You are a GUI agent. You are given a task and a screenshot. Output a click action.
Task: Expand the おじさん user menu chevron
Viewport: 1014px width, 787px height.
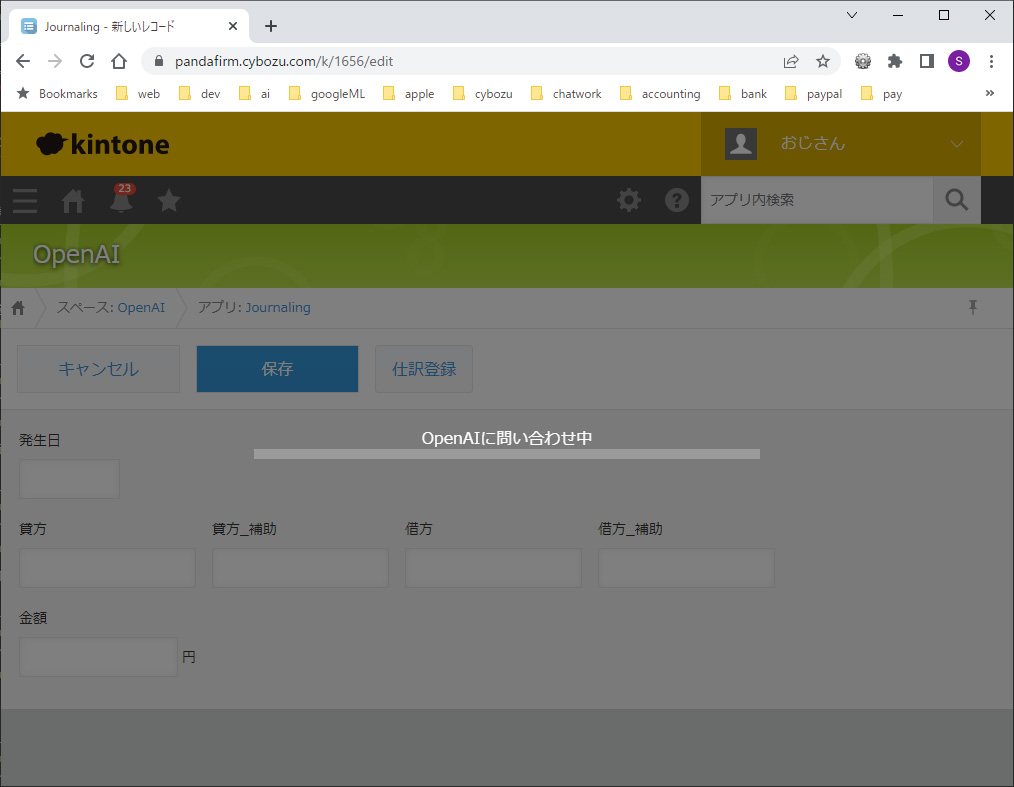click(x=956, y=144)
